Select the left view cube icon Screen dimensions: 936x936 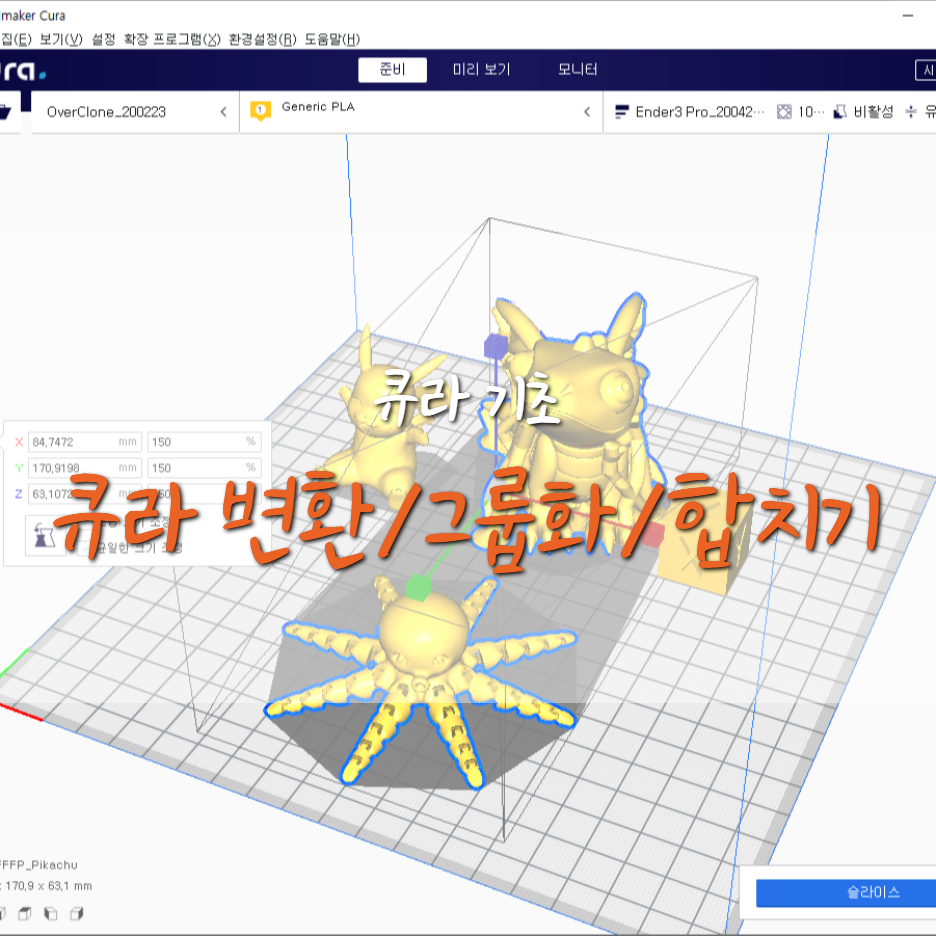51,913
